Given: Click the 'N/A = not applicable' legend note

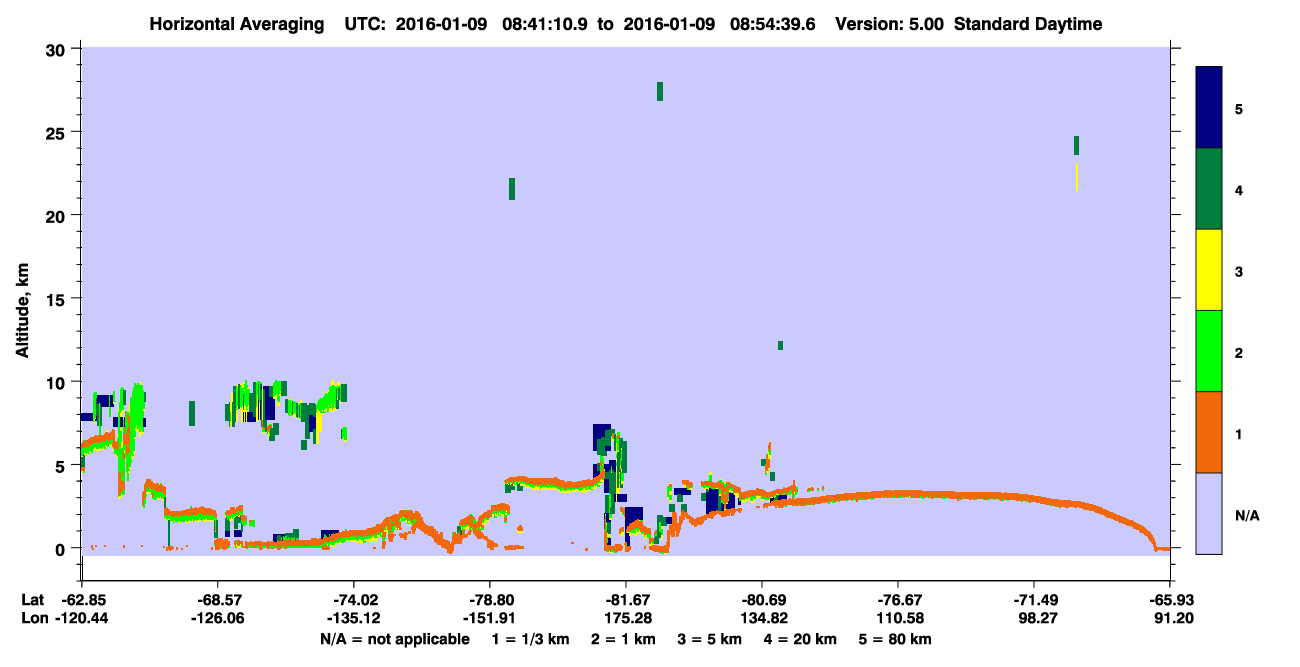Looking at the screenshot, I should 394,639.
